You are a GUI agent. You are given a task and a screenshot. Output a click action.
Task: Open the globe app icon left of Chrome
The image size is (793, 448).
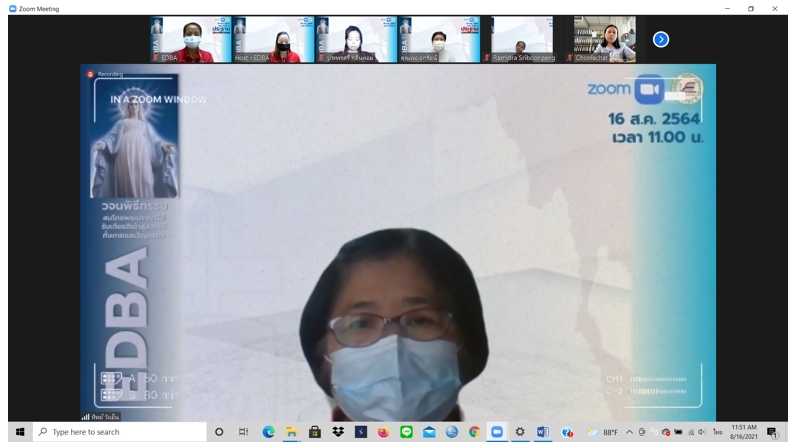tap(452, 432)
